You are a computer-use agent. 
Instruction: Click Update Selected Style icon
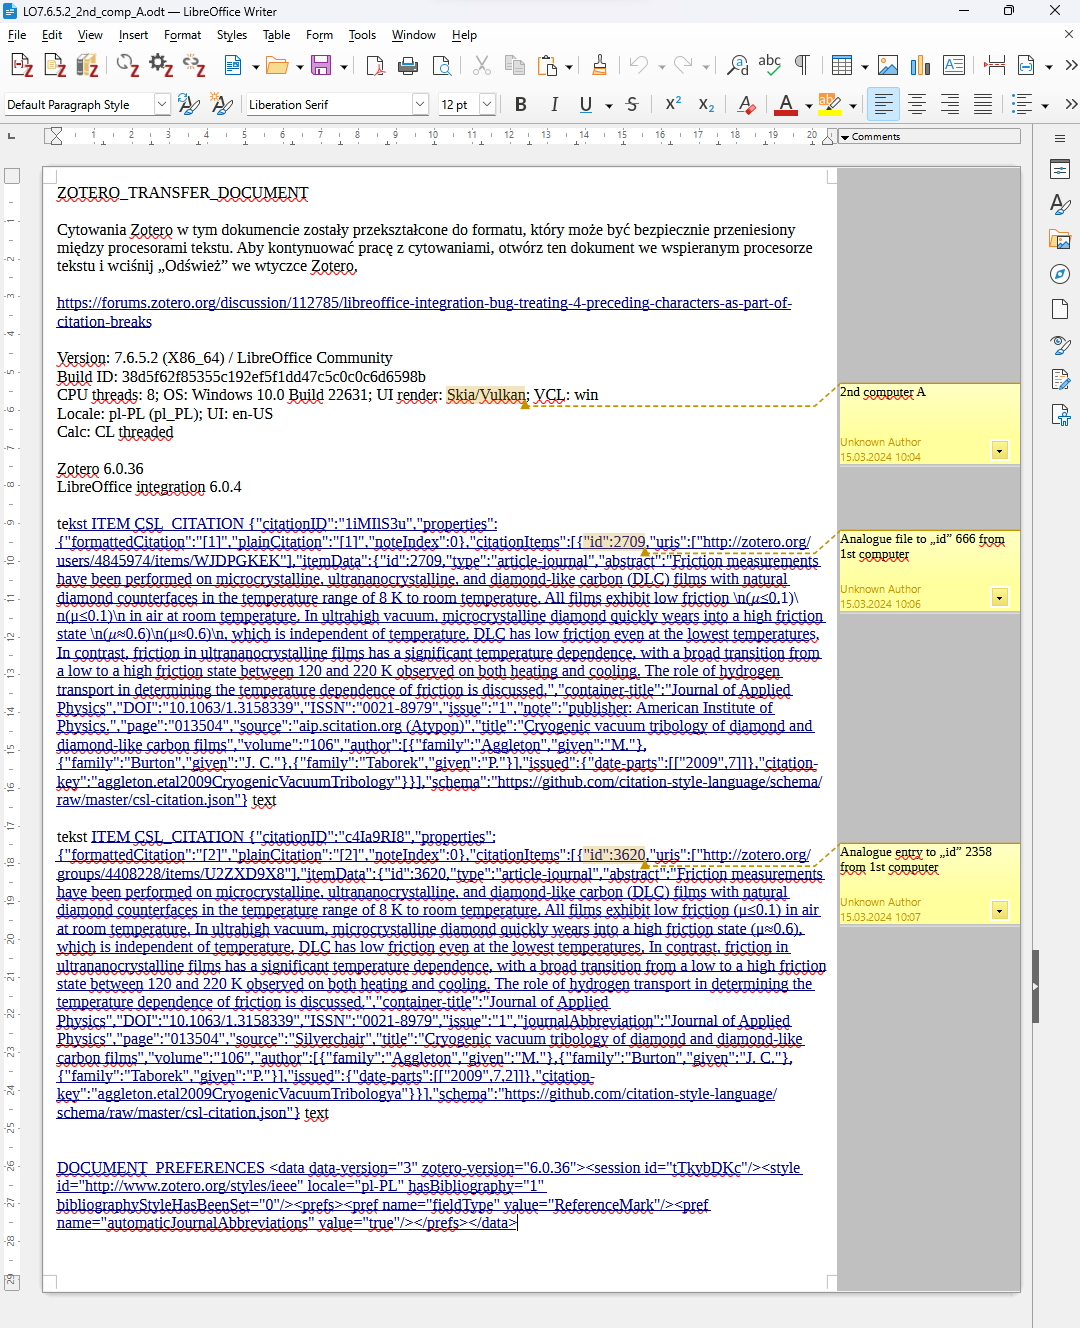coord(188,104)
